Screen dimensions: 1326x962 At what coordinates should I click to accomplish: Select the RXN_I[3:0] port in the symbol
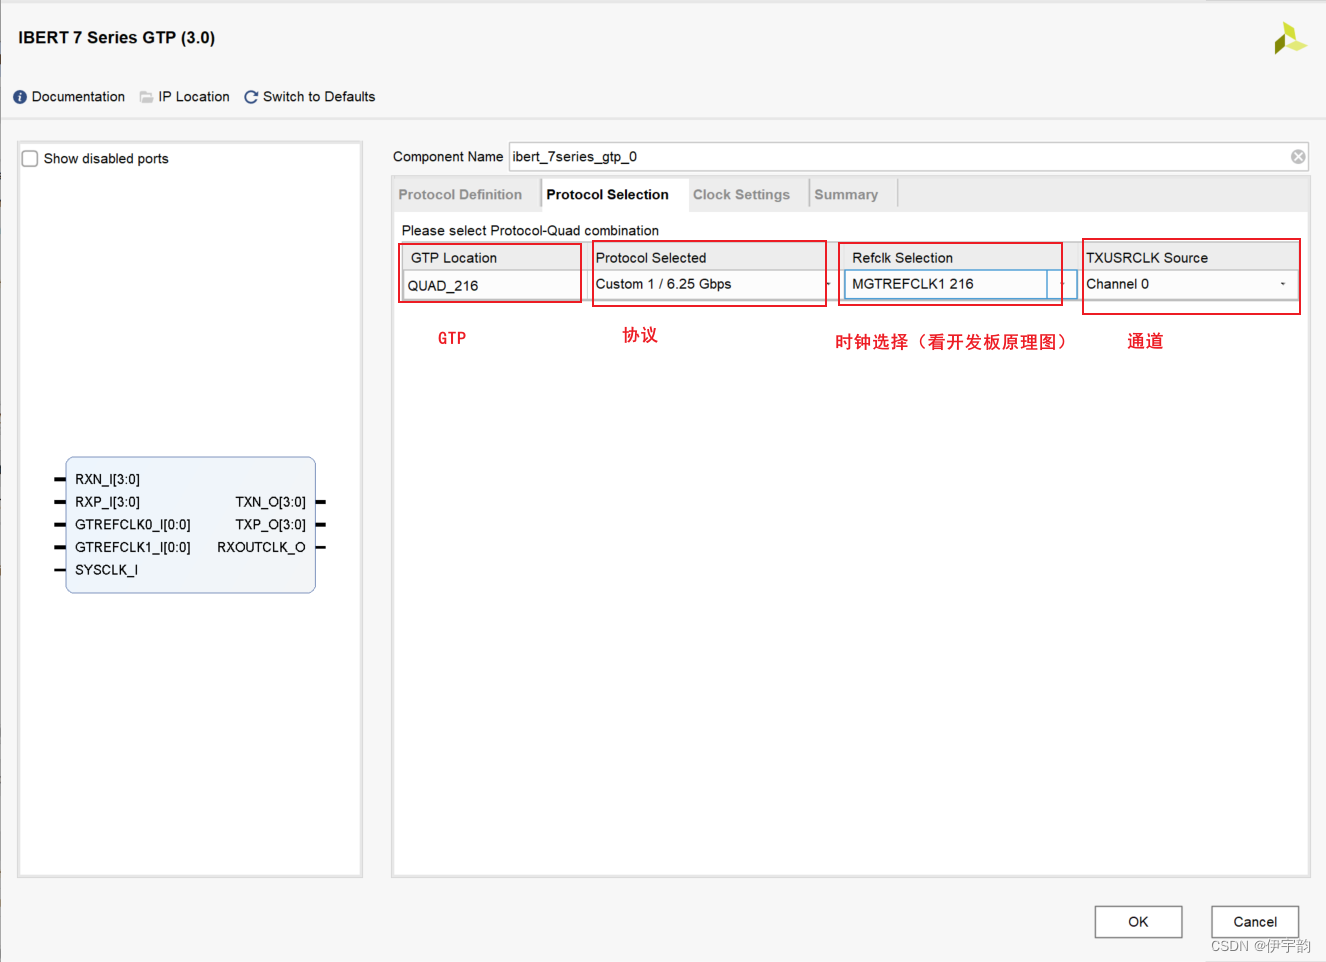pyautogui.click(x=107, y=480)
